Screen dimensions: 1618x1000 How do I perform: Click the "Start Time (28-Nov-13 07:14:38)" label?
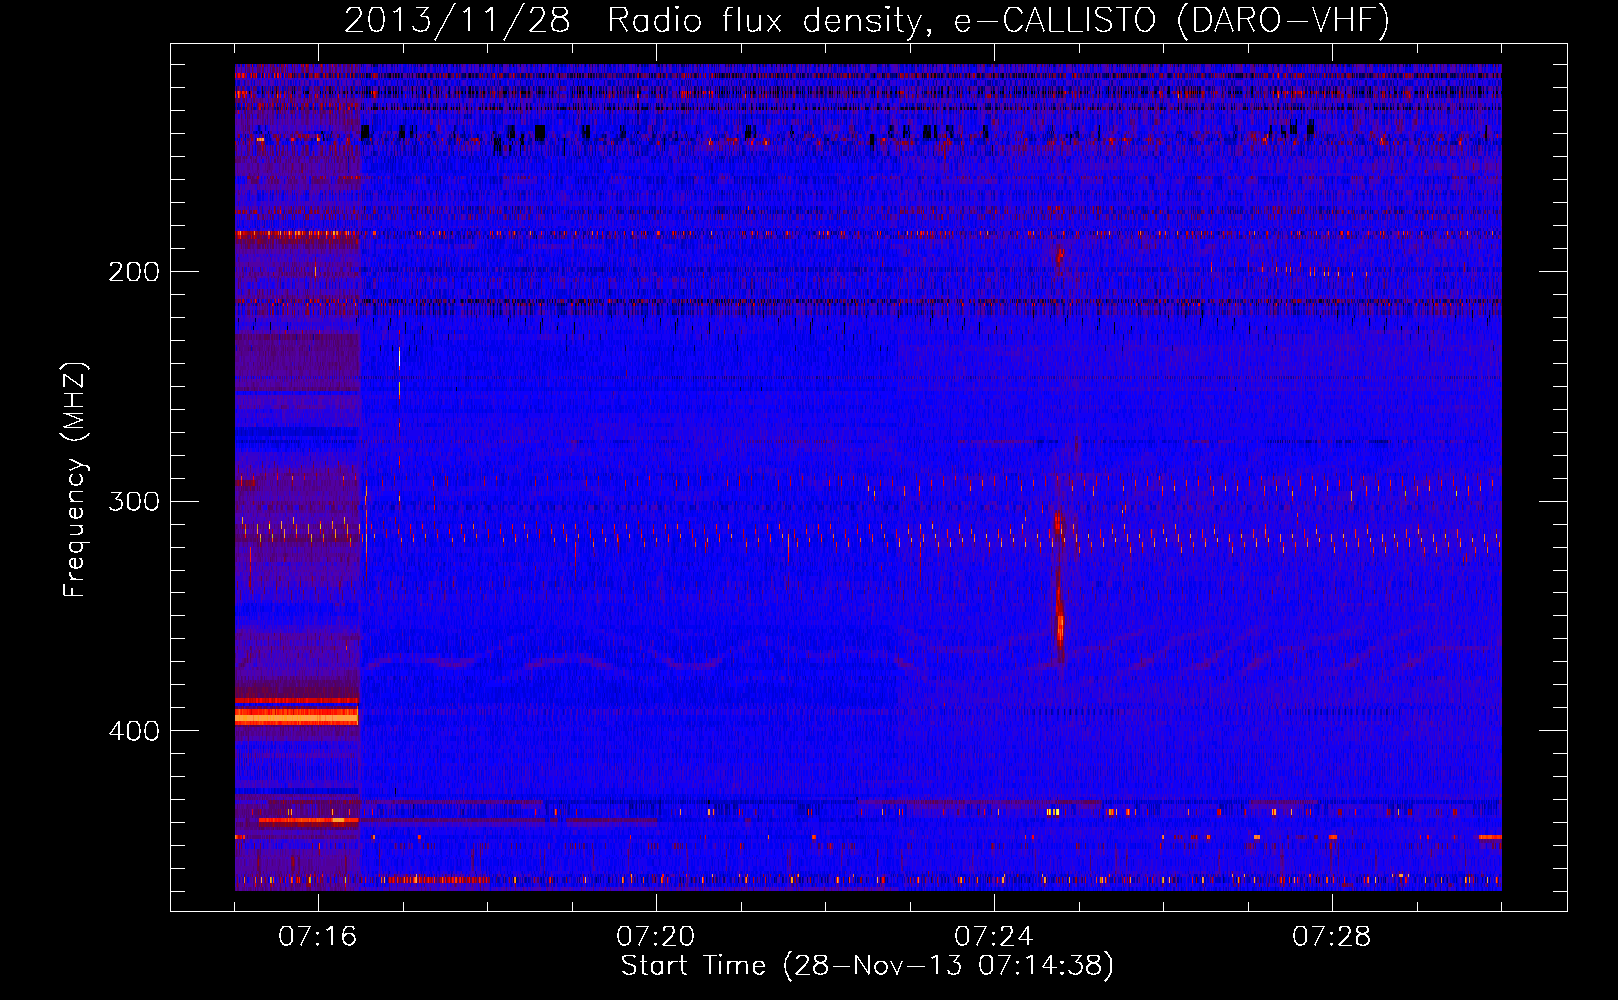pyautogui.click(x=867, y=966)
